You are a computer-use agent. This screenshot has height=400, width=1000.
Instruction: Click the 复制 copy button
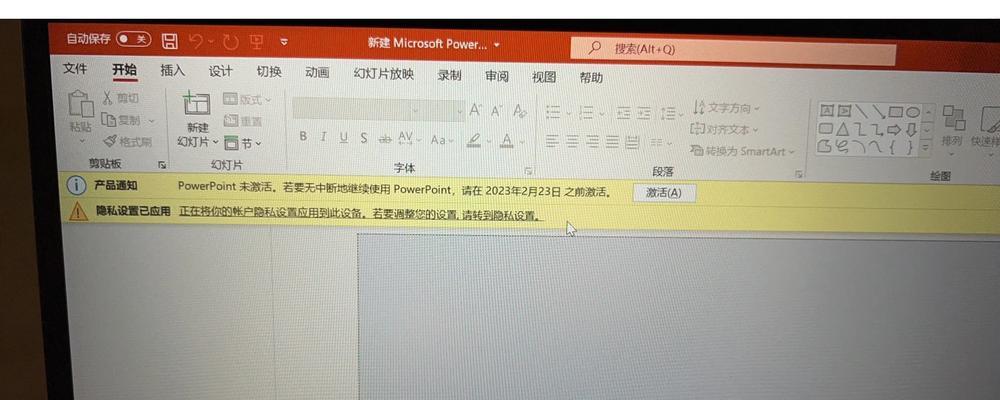click(x=121, y=119)
